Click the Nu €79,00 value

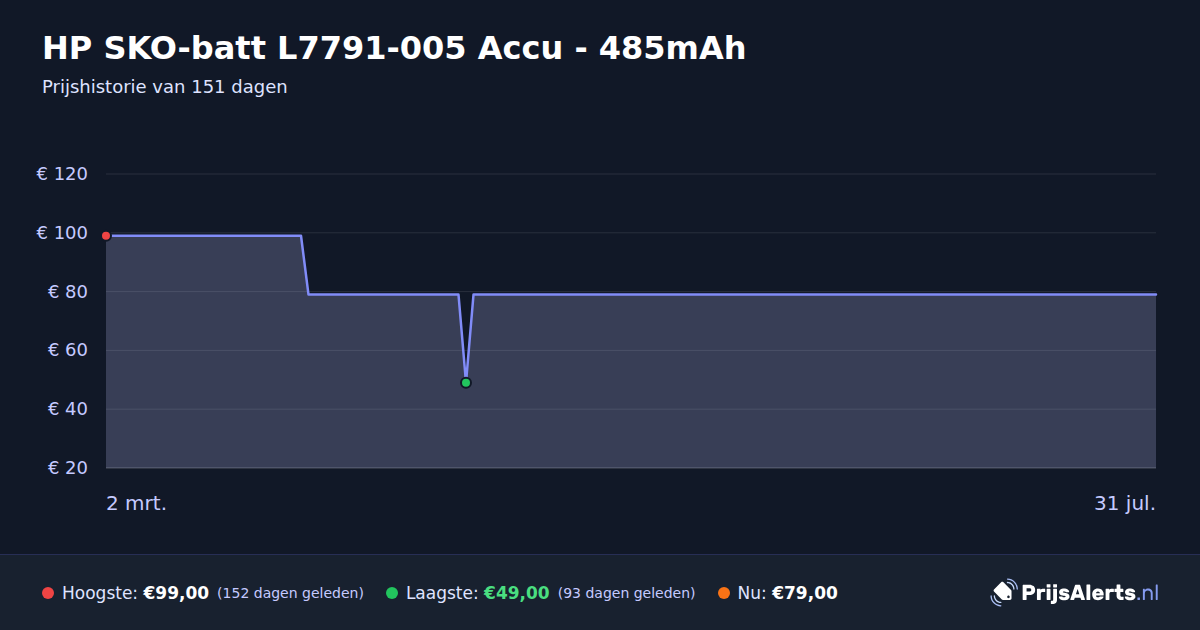pos(805,593)
